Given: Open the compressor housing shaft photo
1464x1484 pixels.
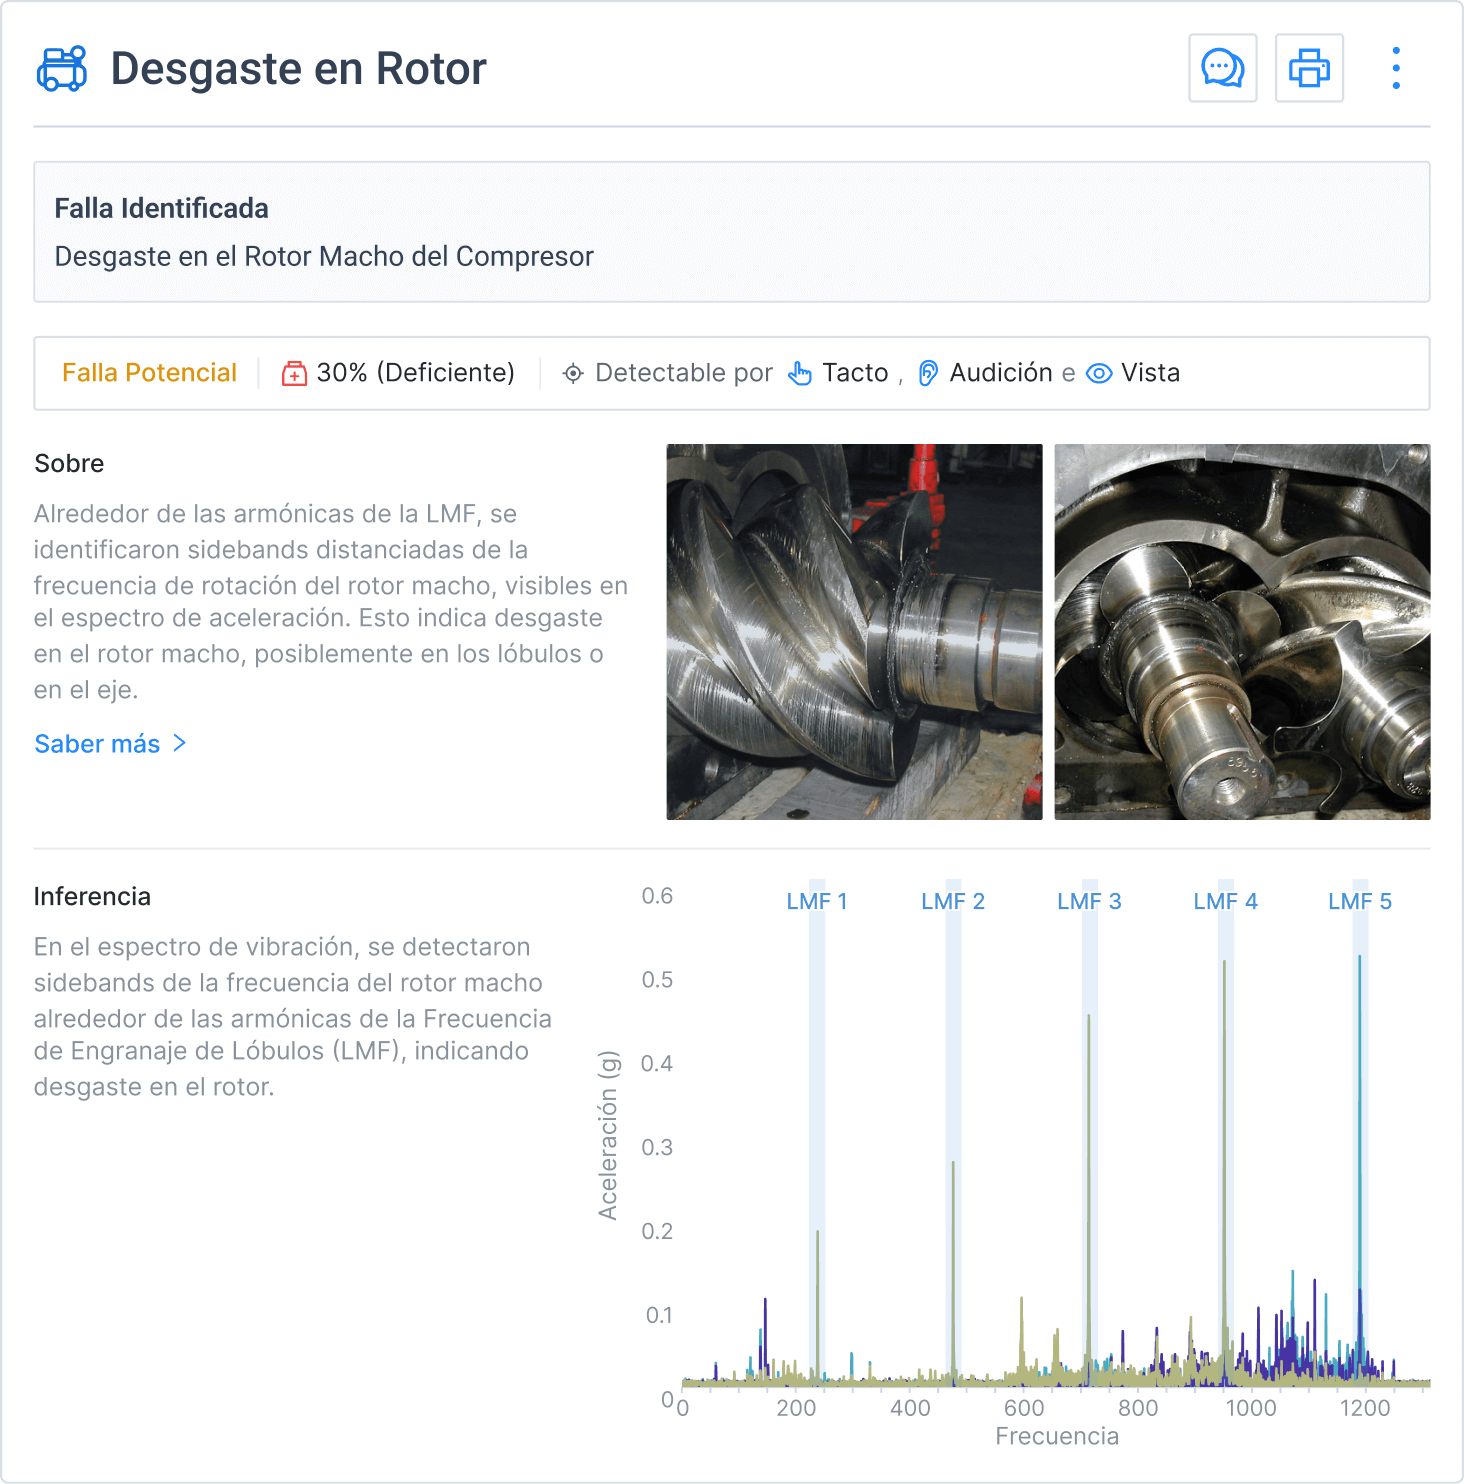Looking at the screenshot, I should tap(1242, 632).
